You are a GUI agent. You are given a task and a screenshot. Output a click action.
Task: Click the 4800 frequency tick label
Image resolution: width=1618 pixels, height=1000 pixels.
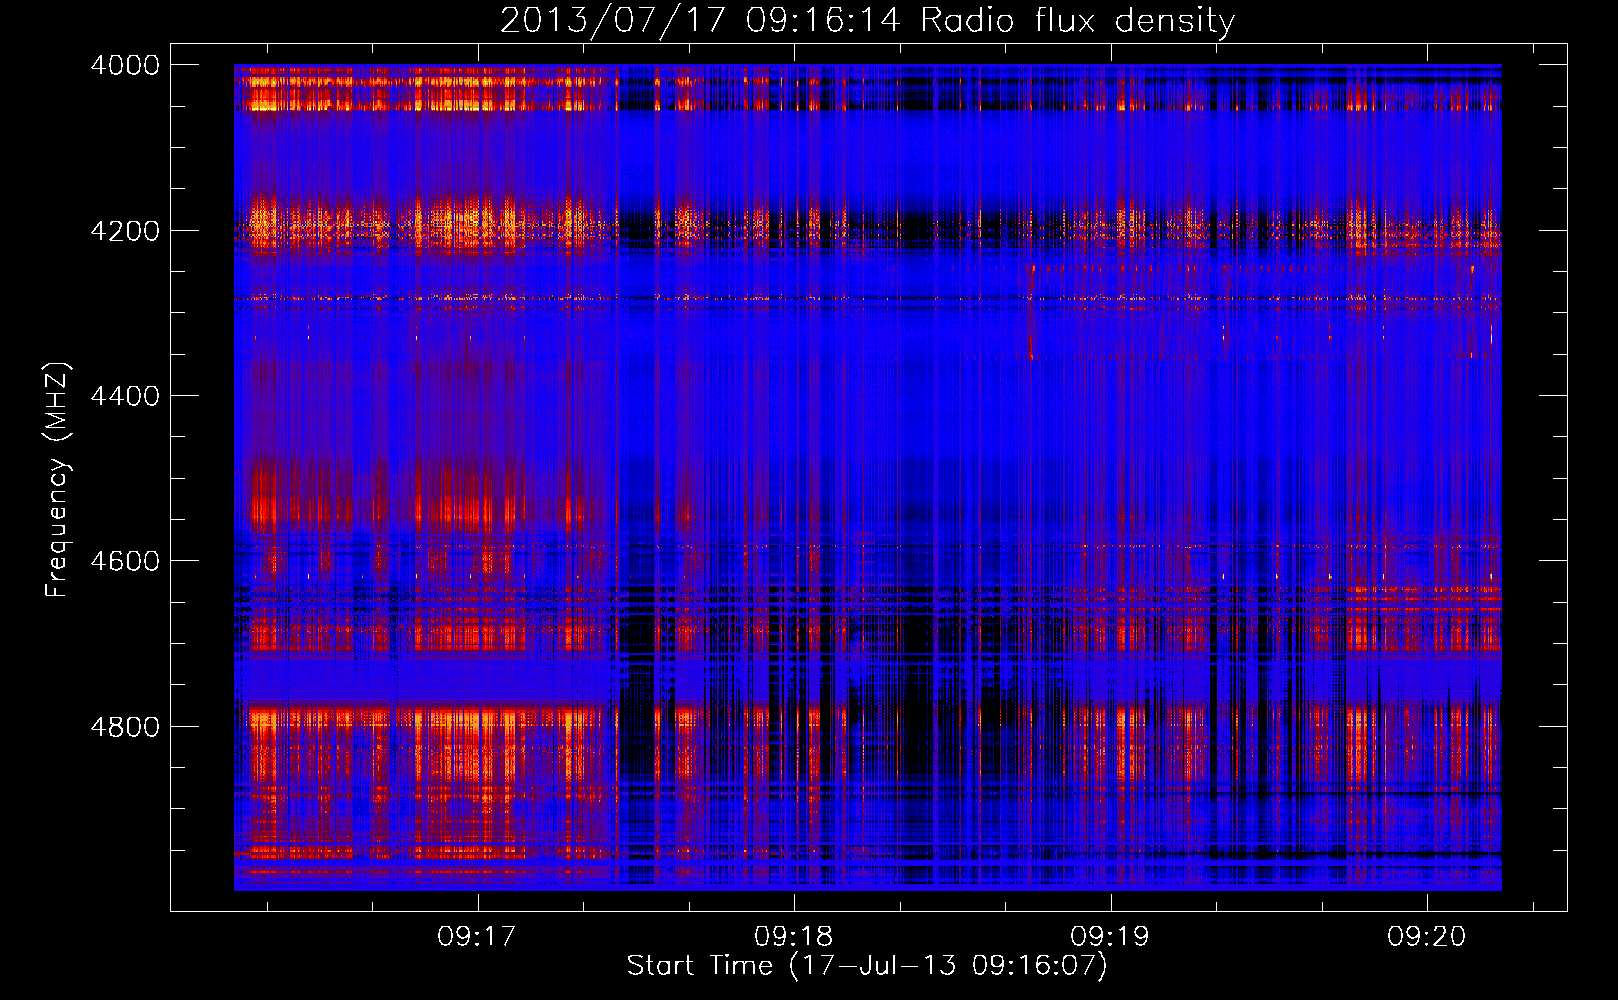125,727
